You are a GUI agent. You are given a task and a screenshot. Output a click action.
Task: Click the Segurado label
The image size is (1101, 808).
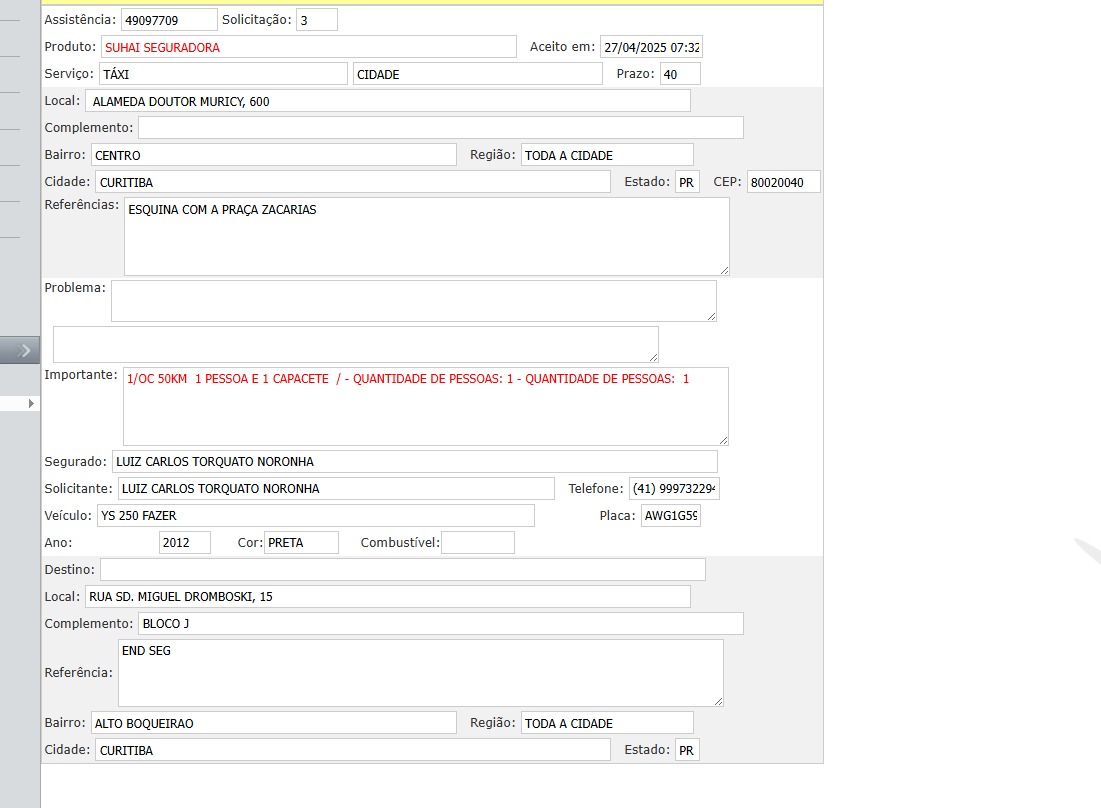point(75,461)
